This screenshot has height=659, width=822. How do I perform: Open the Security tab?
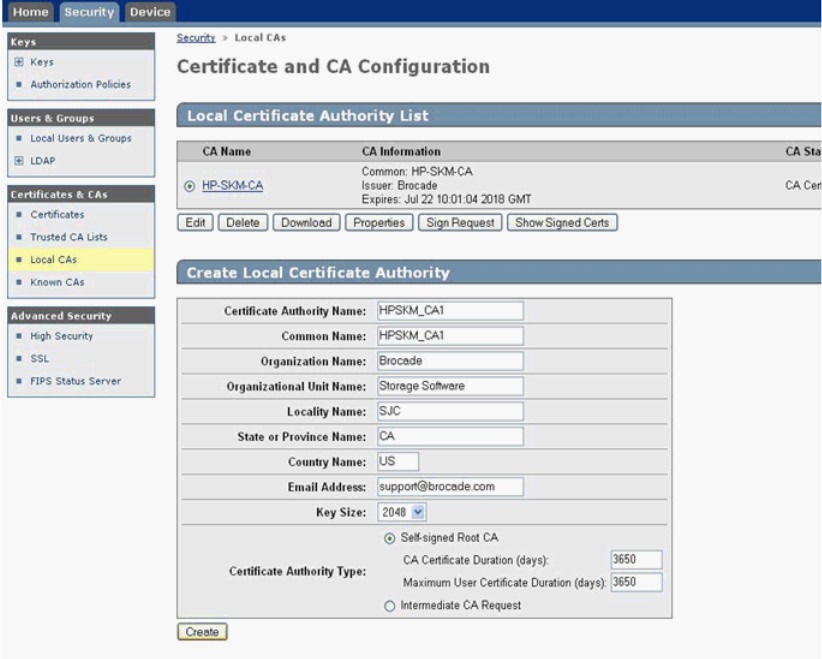[x=89, y=11]
